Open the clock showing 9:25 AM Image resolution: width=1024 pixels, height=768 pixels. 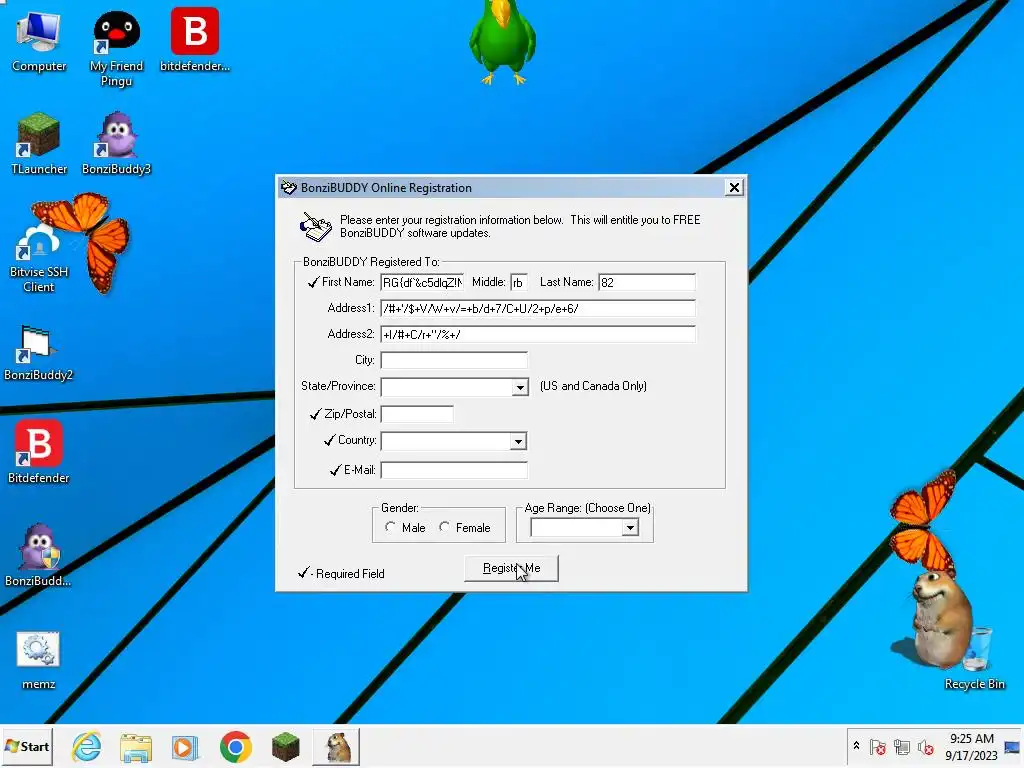click(971, 746)
